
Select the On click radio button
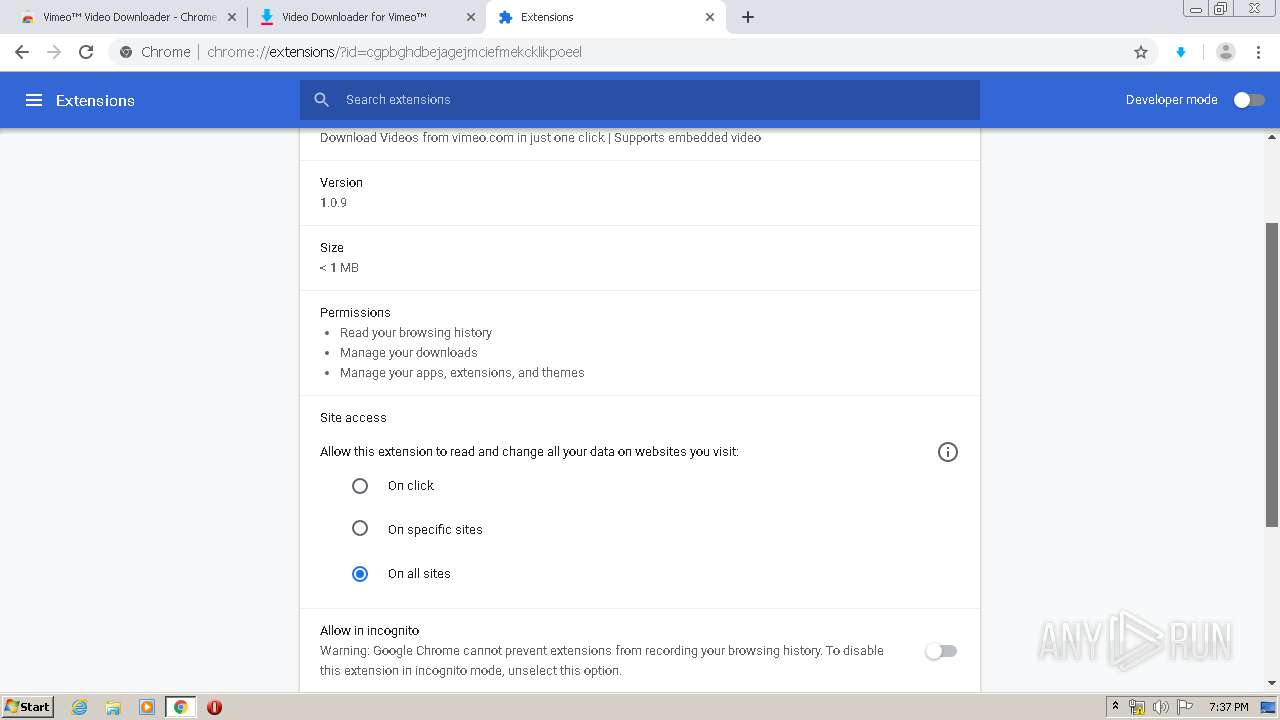[360, 486]
